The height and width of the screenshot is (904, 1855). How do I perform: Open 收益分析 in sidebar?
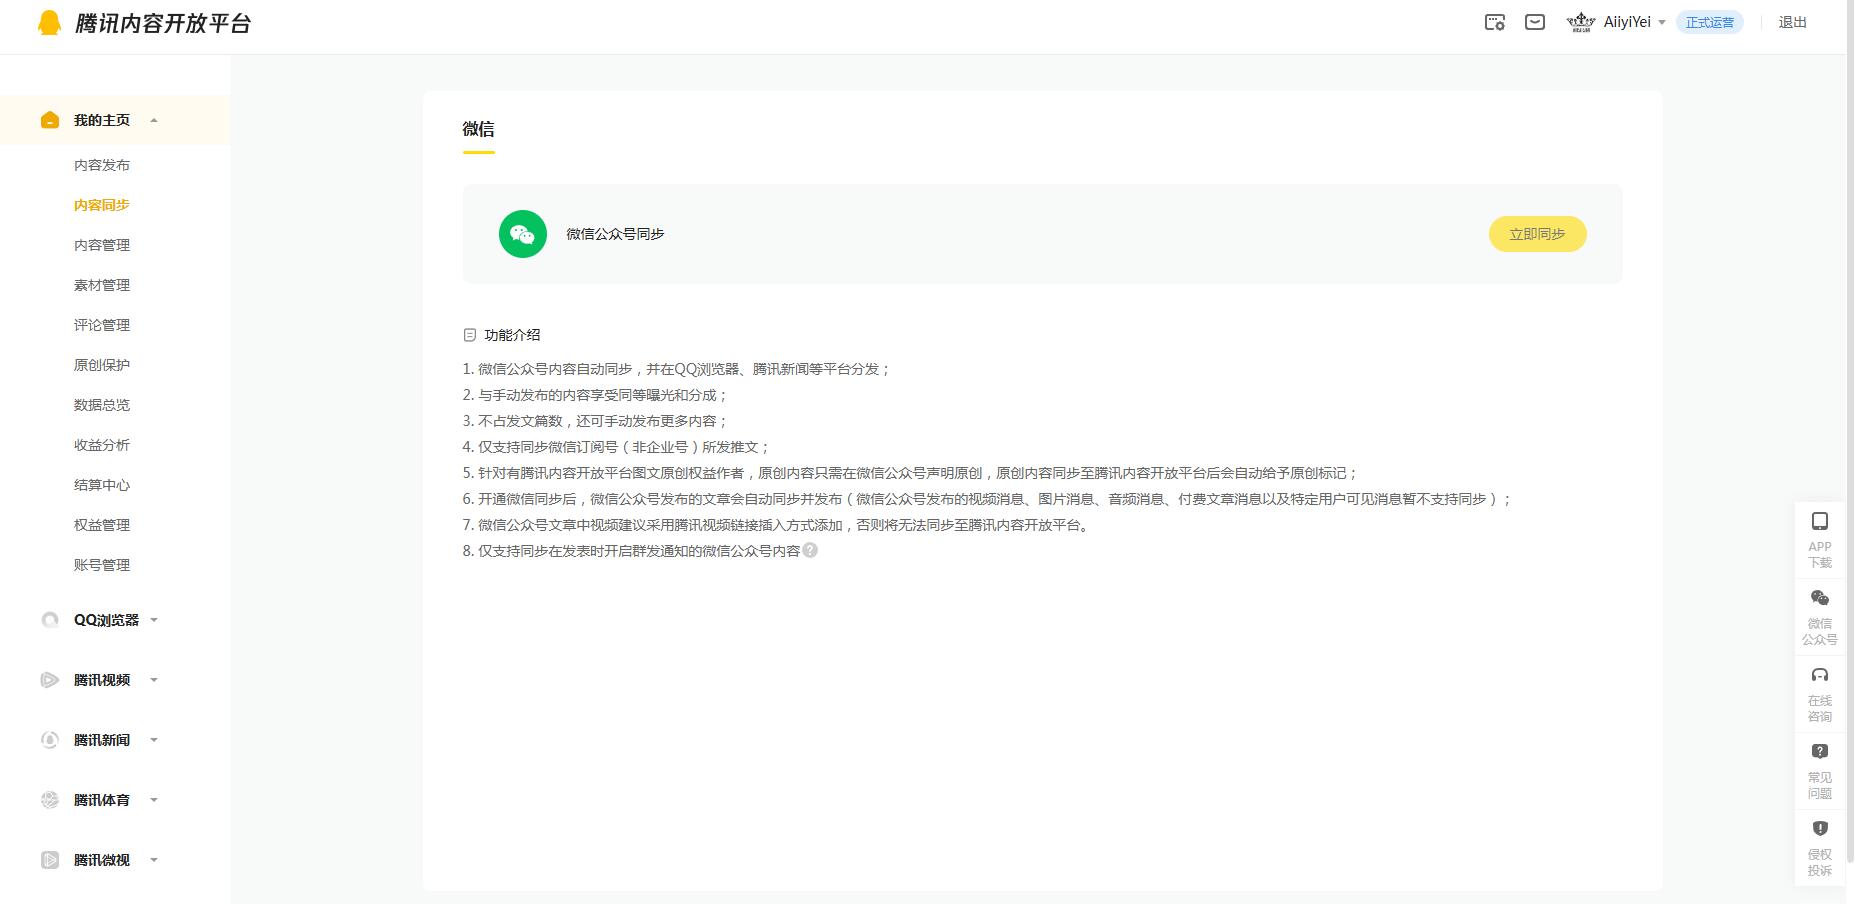click(102, 445)
